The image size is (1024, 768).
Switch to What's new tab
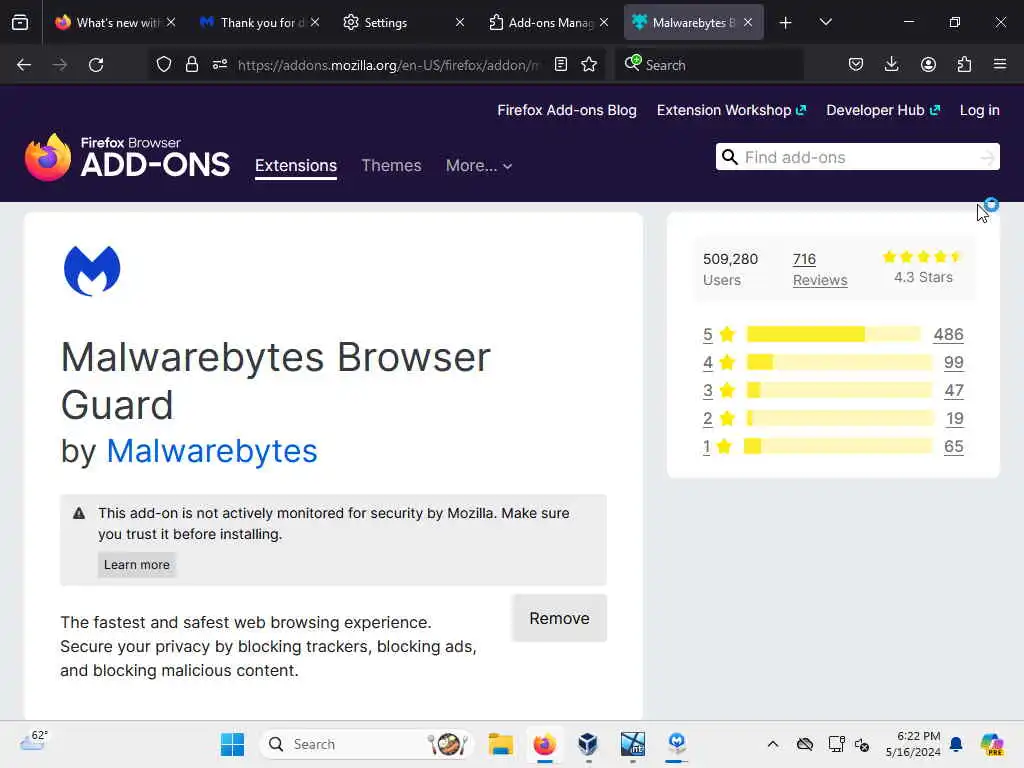click(x=116, y=23)
